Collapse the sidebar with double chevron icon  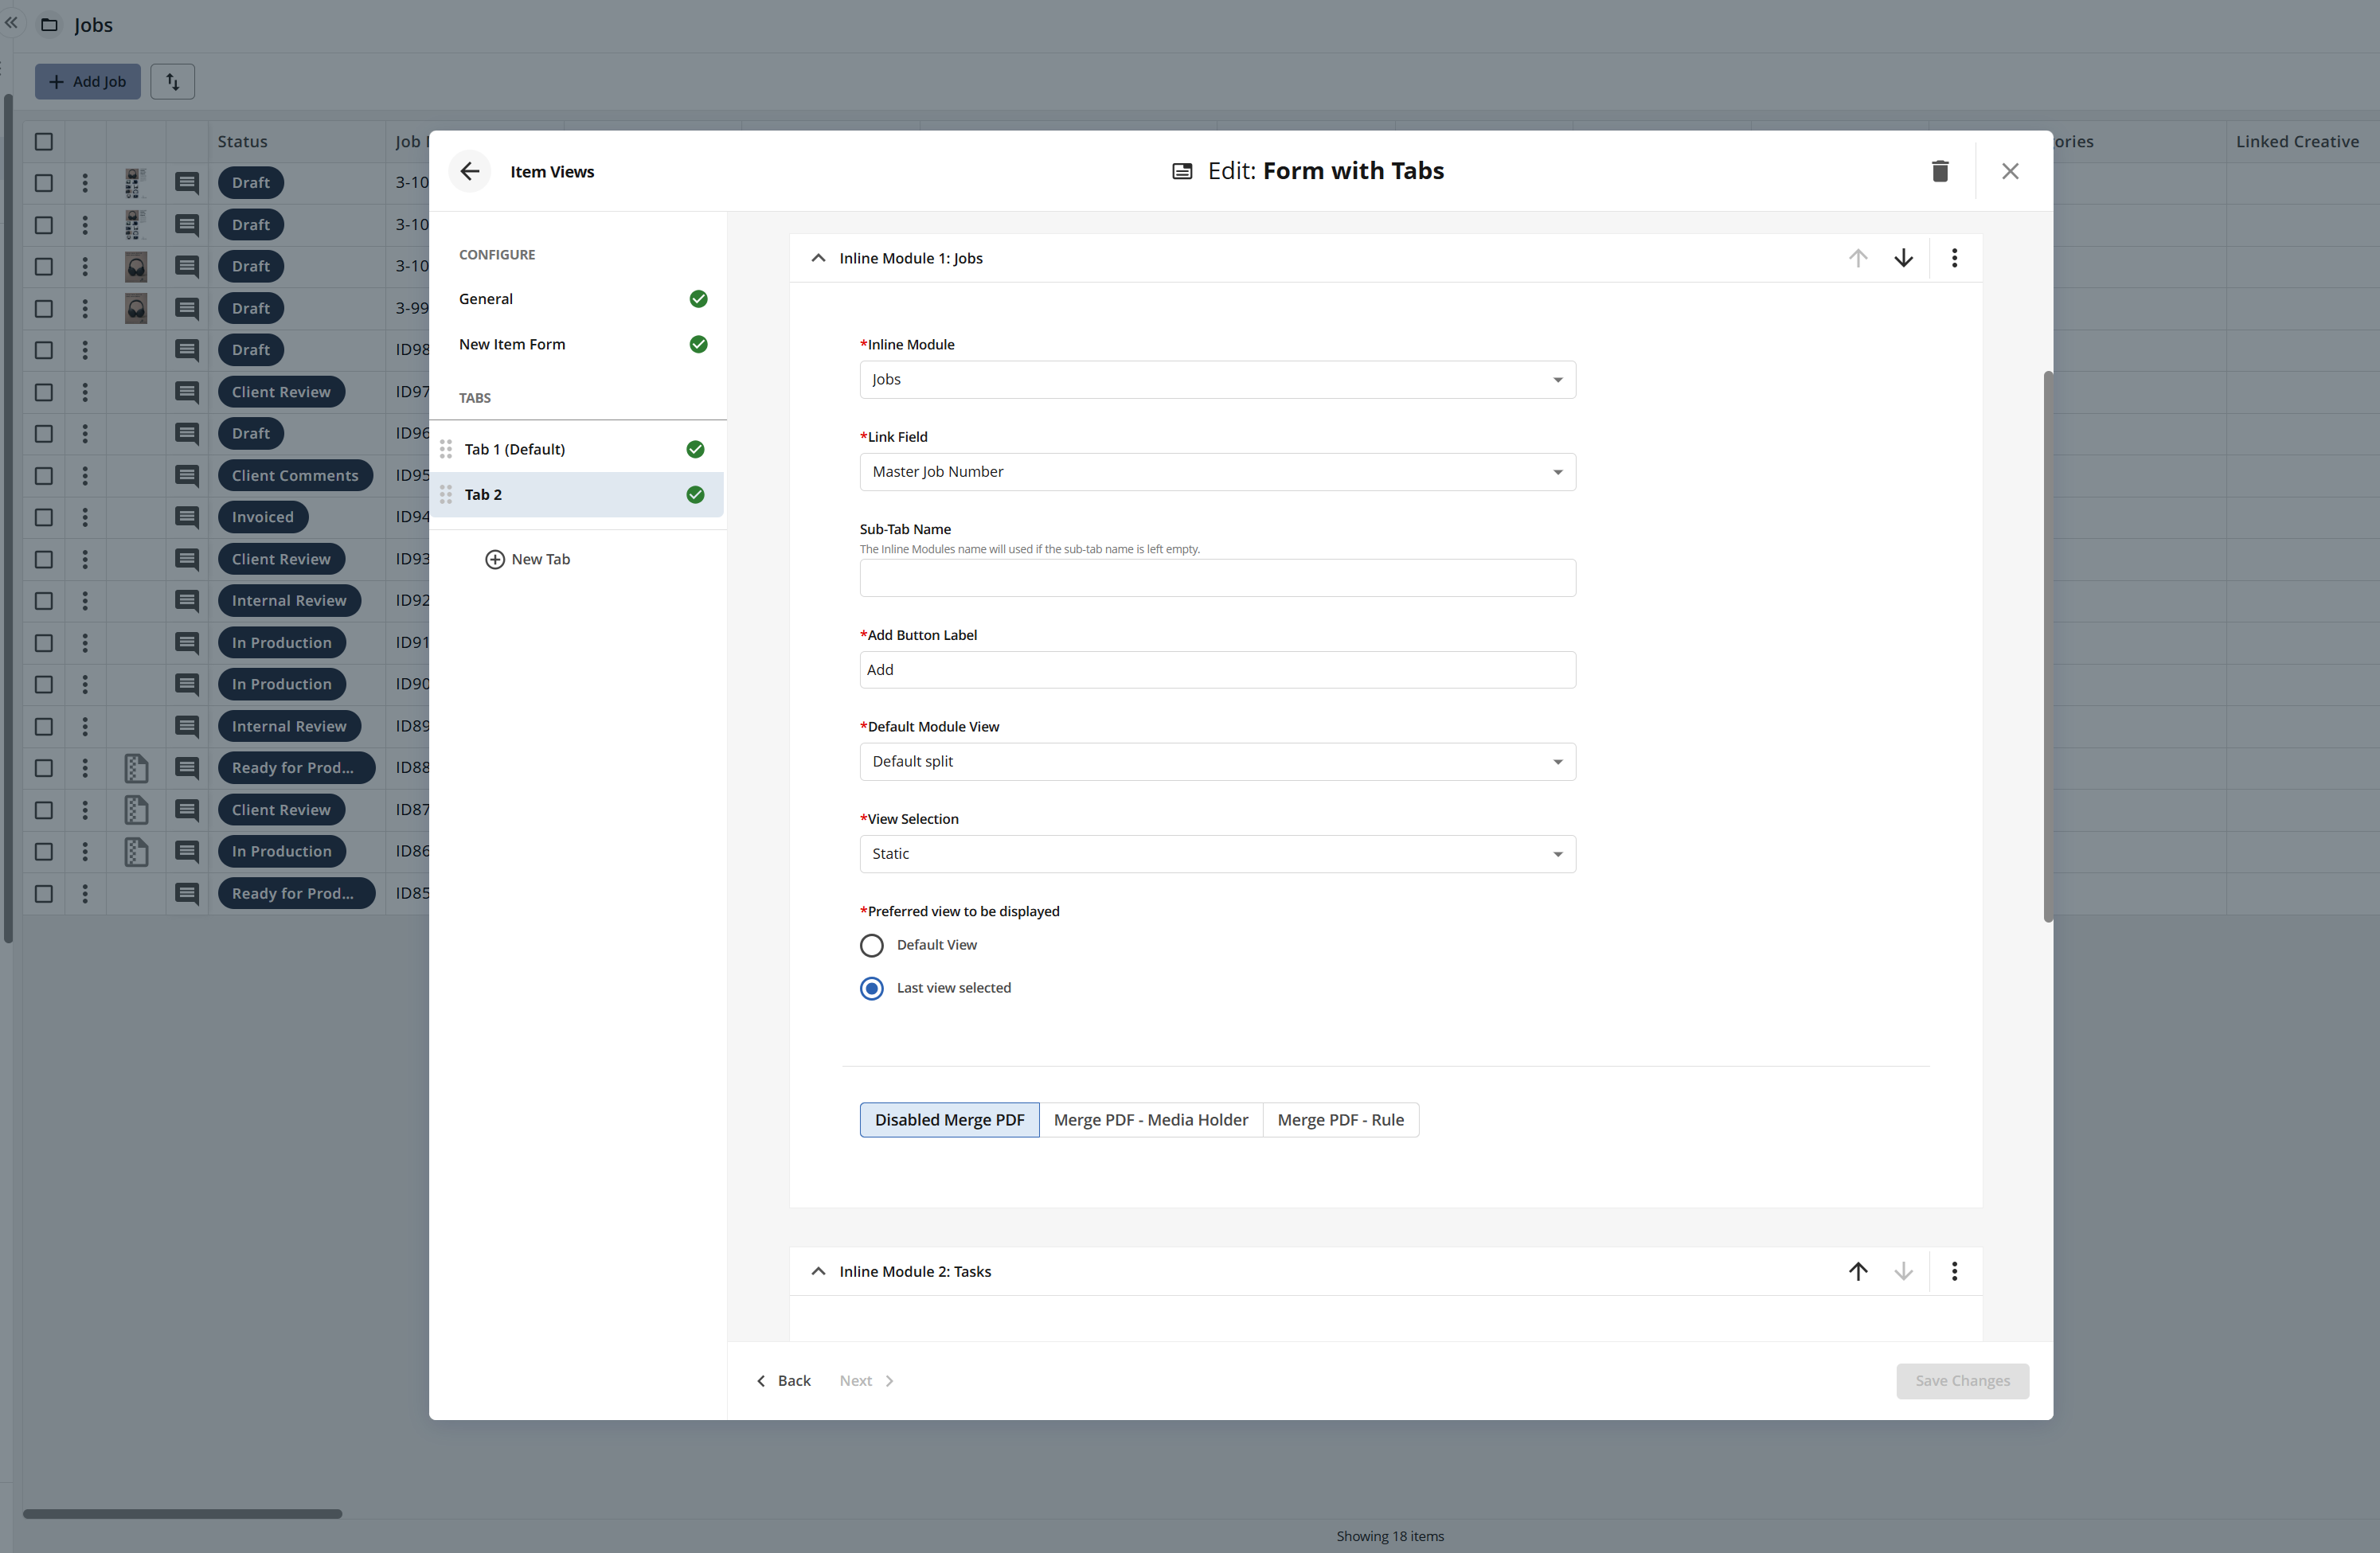click(x=12, y=22)
